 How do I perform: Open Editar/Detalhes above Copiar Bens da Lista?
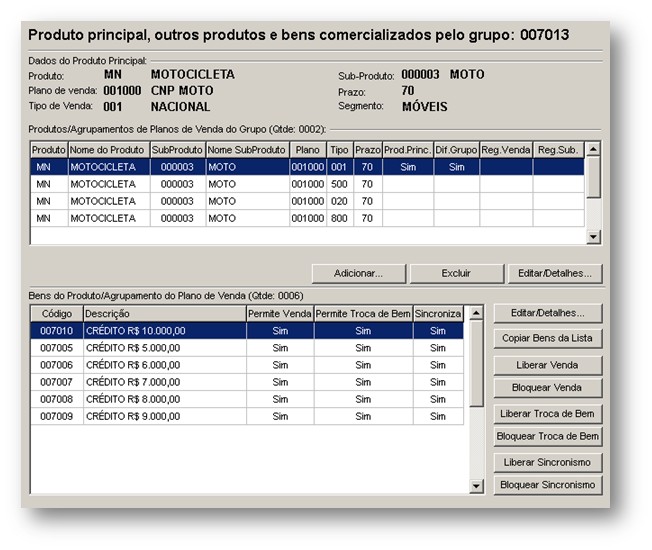[x=548, y=313]
